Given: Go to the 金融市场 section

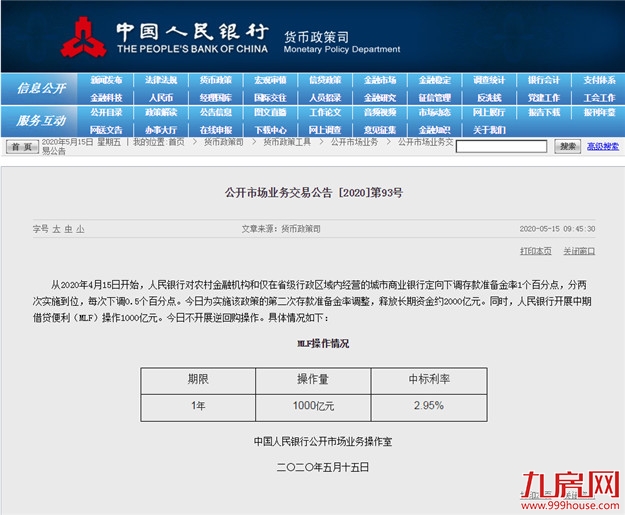Looking at the screenshot, I should (380, 80).
